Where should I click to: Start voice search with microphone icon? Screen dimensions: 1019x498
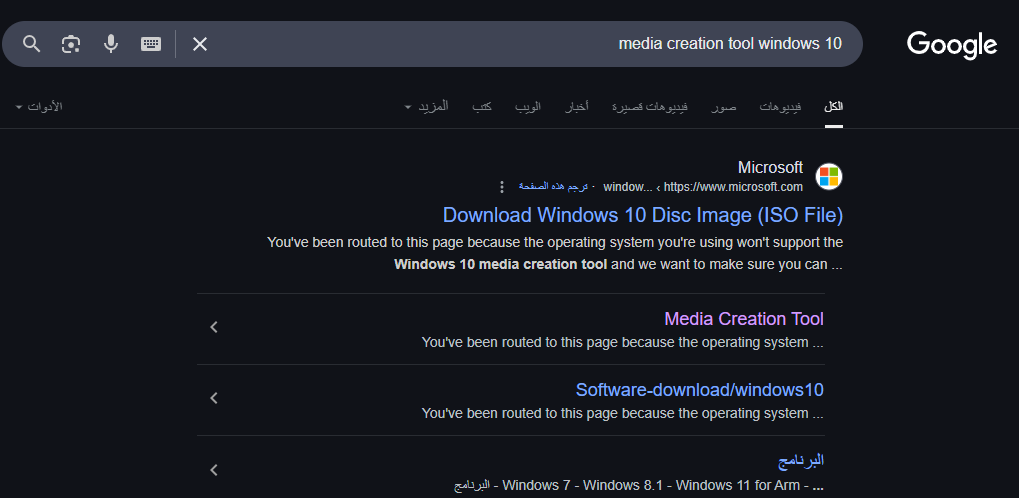pos(111,44)
